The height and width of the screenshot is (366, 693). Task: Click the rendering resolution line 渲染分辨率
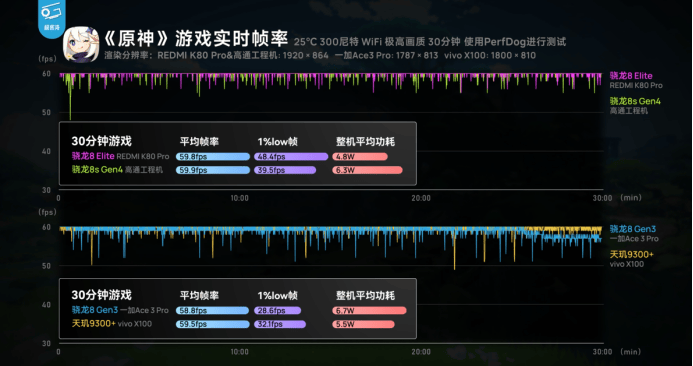coord(320,56)
